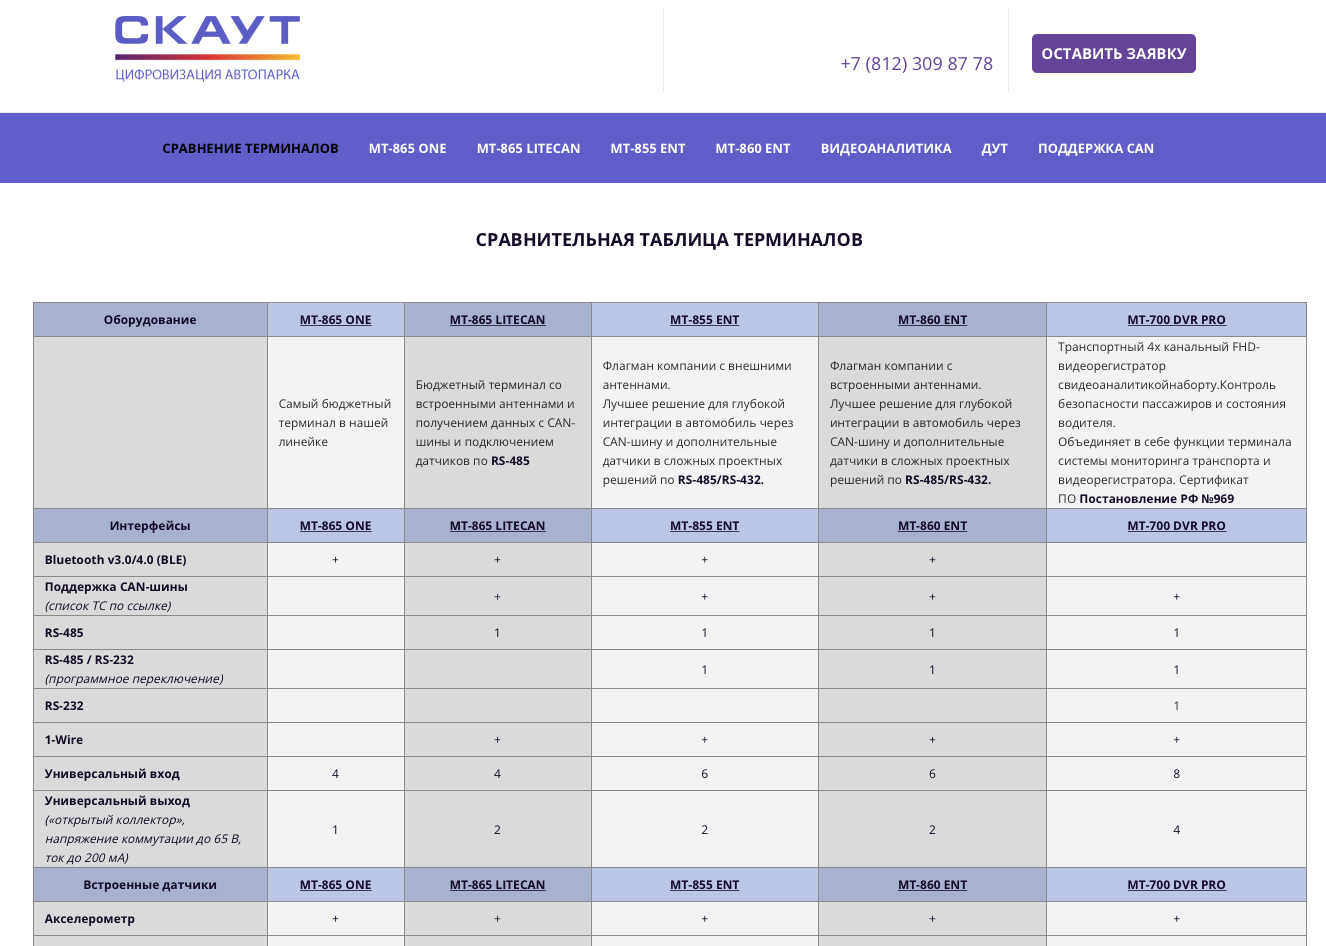The height and width of the screenshot is (946, 1326).
Task: Click the Встроенные датчики section header cell
Action: (150, 885)
